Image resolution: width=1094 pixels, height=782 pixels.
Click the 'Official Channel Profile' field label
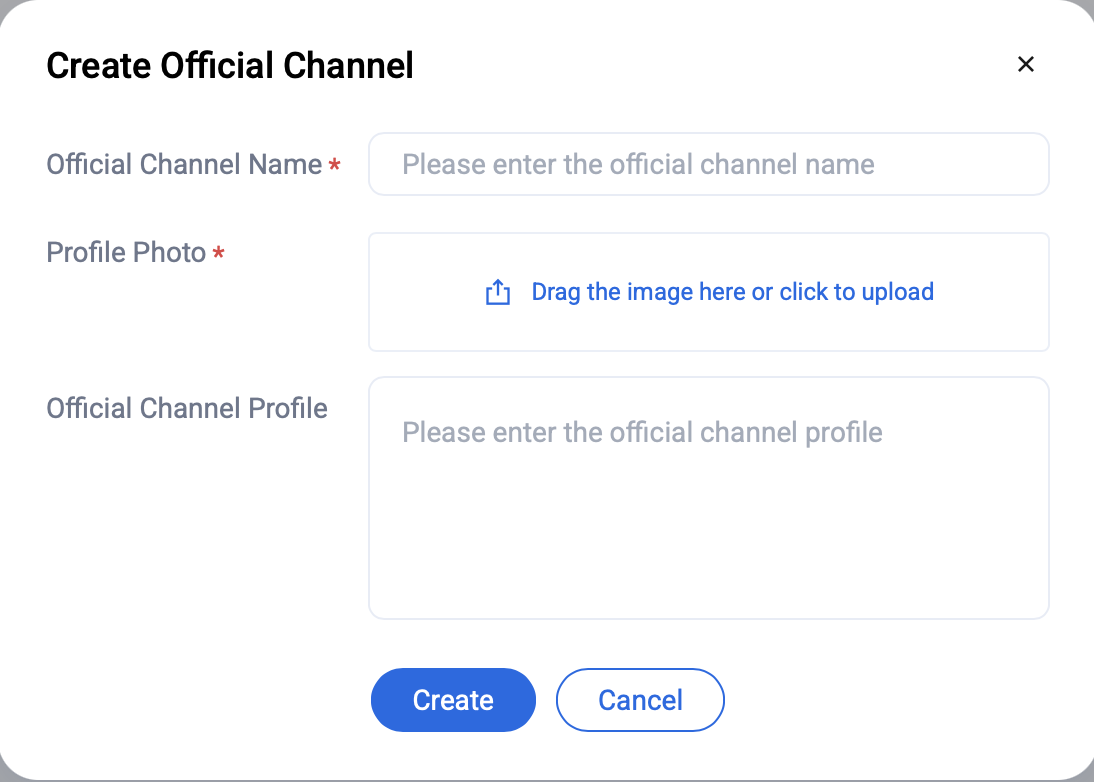(x=187, y=409)
